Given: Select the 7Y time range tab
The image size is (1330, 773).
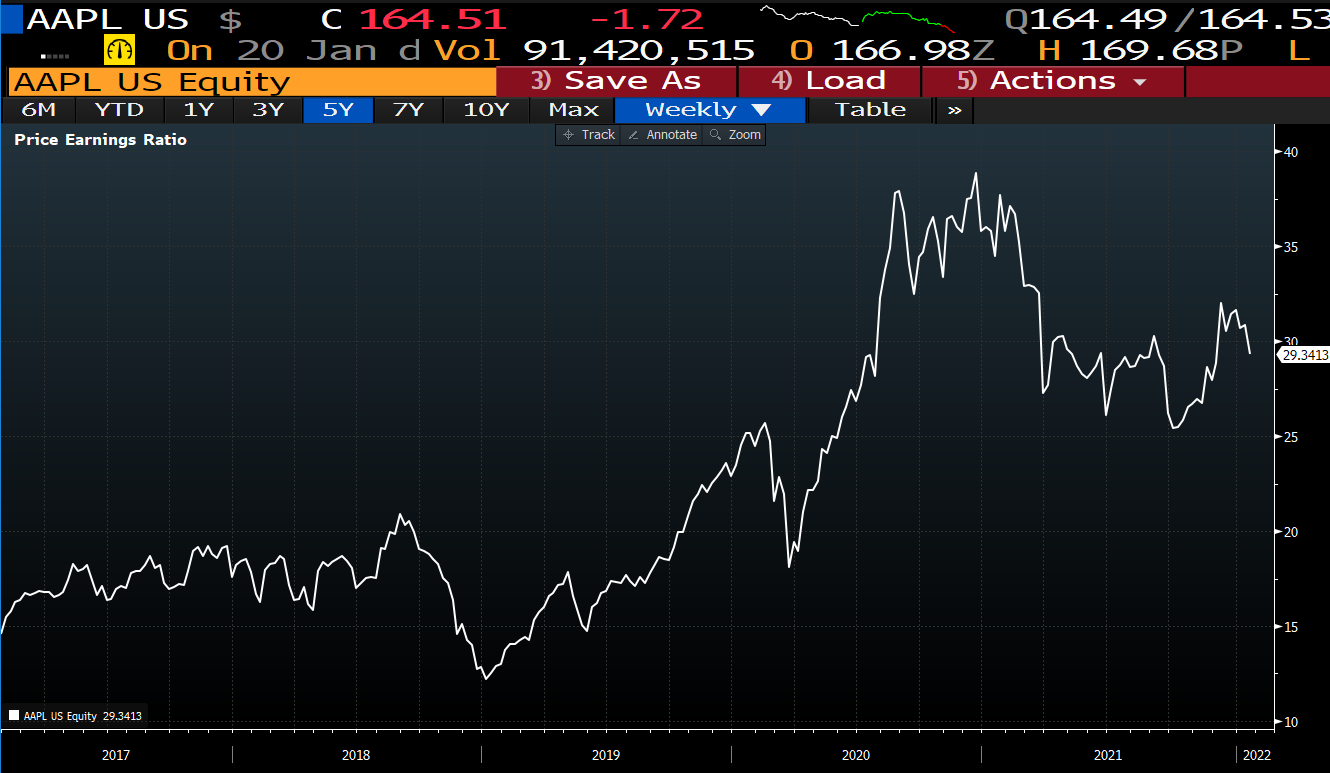Looking at the screenshot, I should (x=408, y=110).
